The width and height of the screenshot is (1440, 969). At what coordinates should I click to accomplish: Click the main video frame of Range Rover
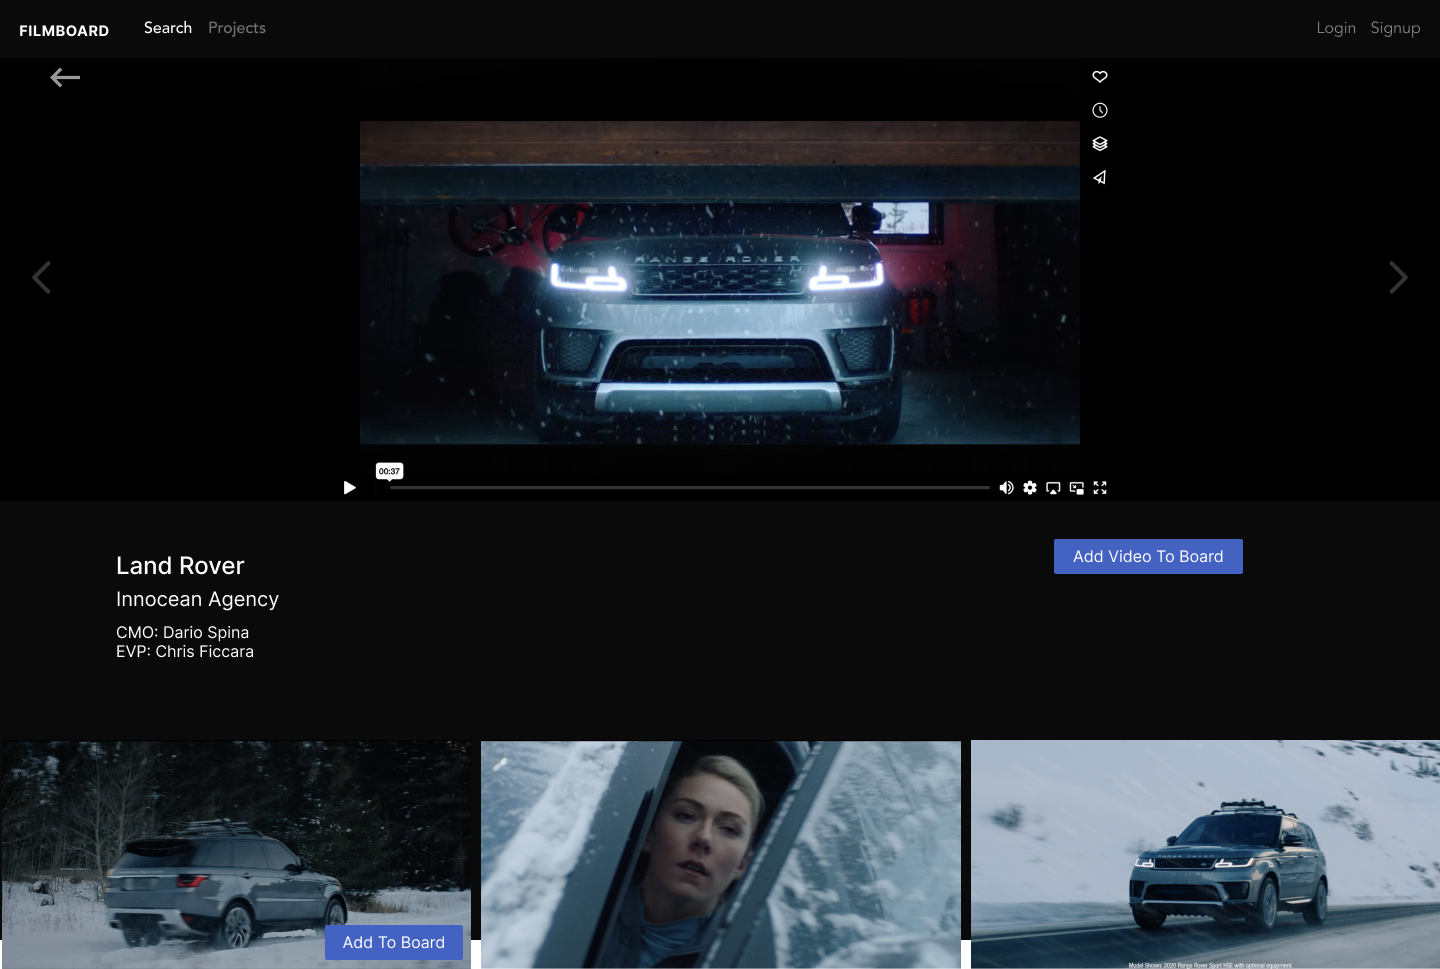[720, 283]
